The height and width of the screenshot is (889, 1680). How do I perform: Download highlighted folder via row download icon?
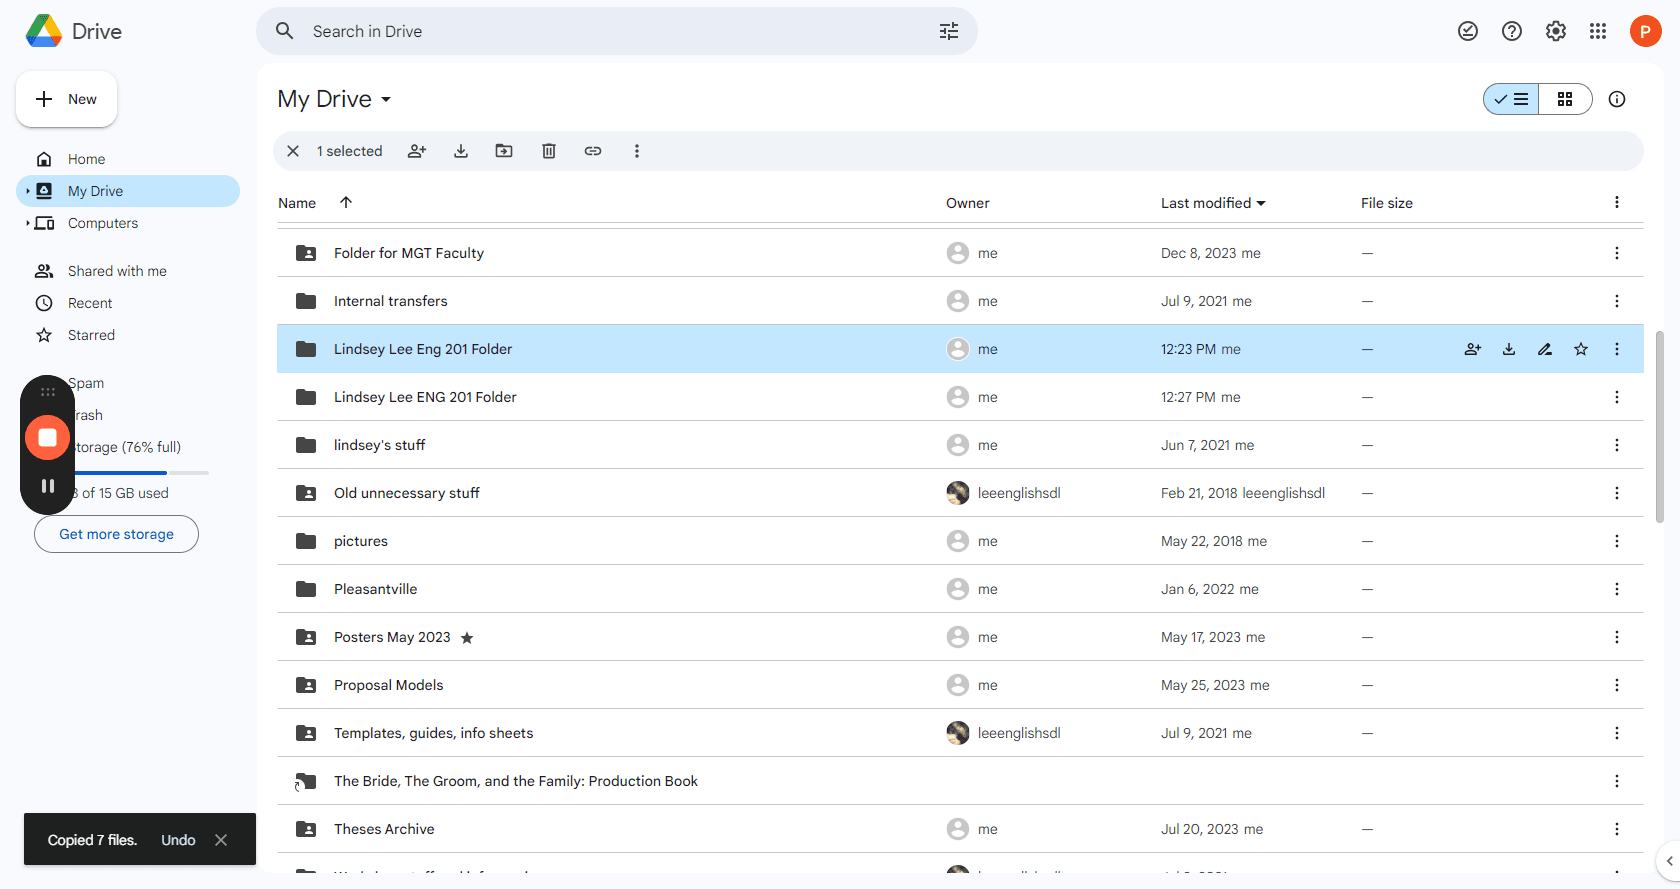click(x=1509, y=349)
